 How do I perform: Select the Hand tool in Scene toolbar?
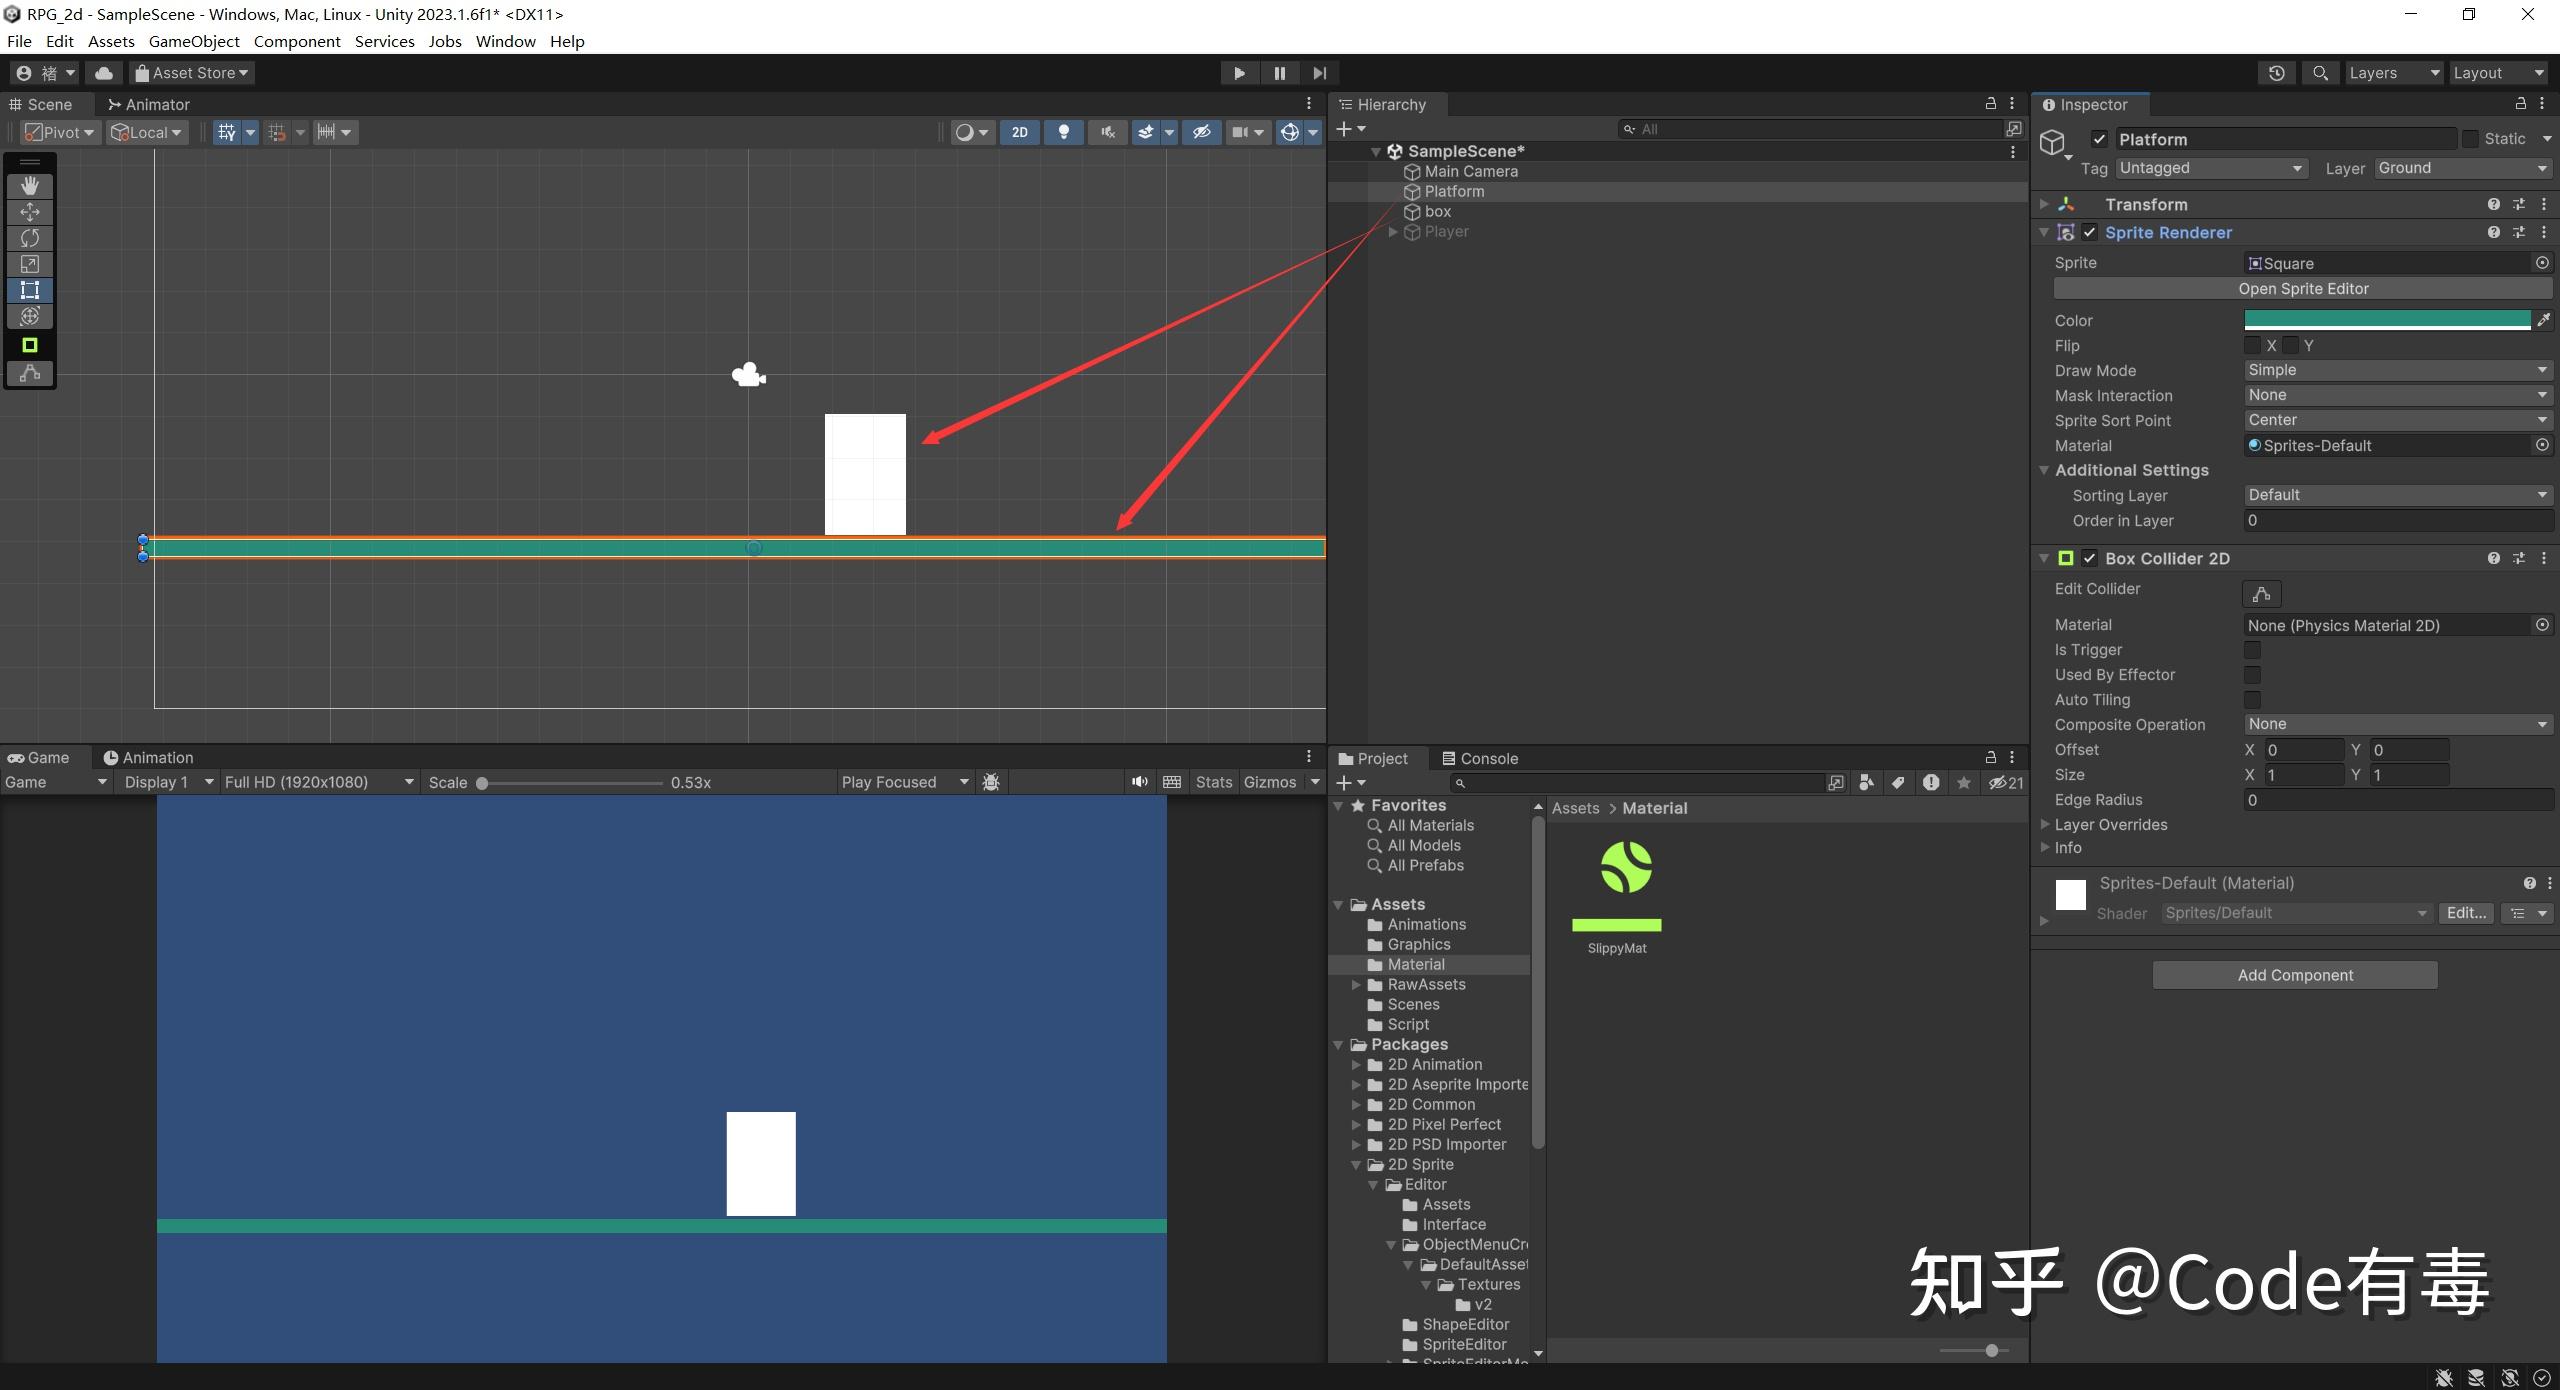(x=30, y=186)
